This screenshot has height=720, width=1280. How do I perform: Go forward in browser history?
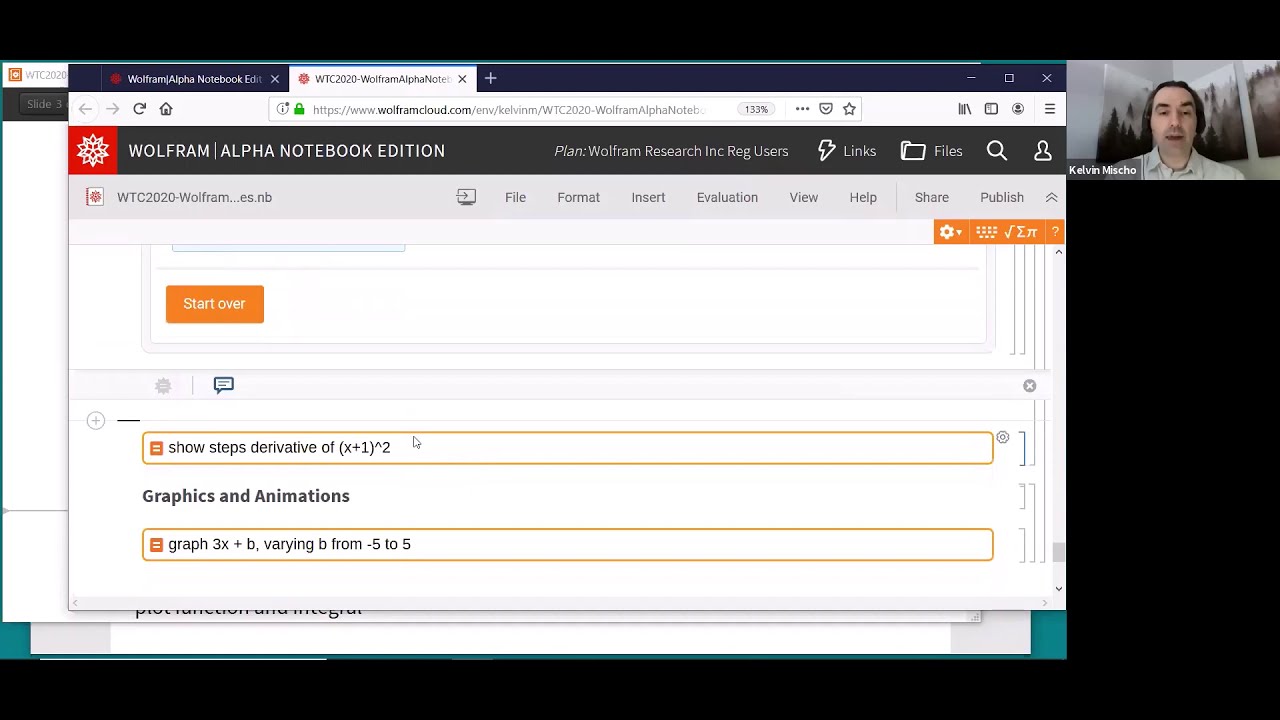coord(112,109)
